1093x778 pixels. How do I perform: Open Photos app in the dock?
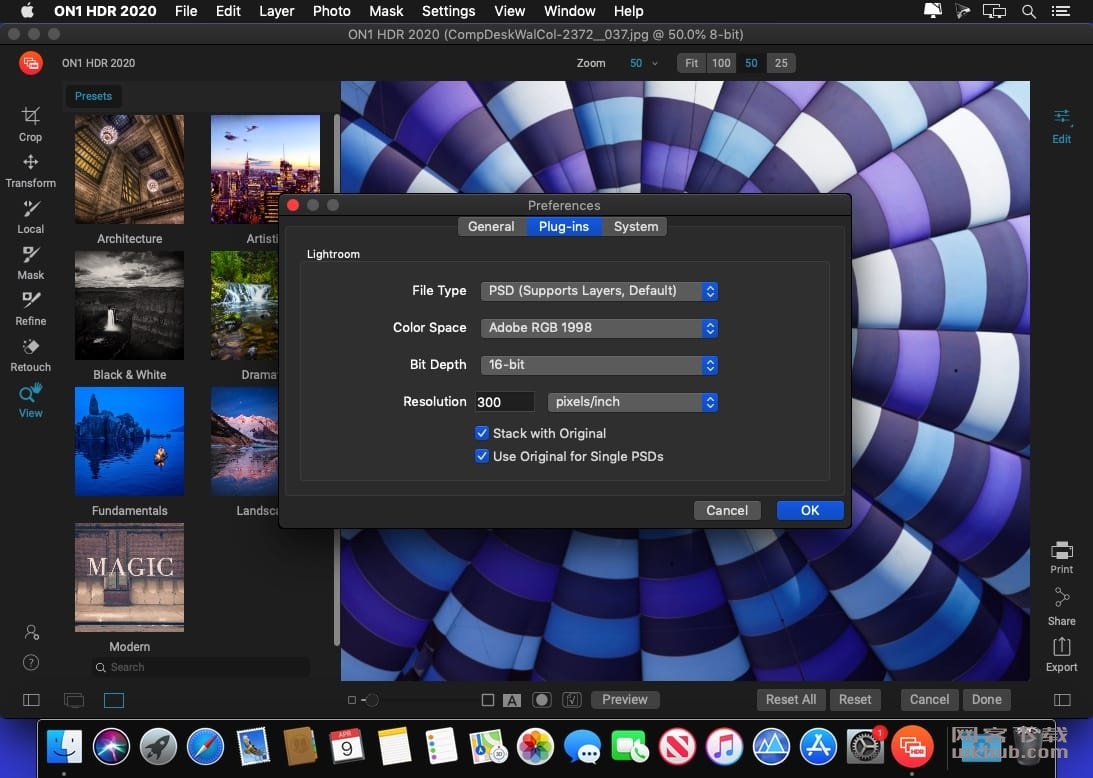click(535, 747)
